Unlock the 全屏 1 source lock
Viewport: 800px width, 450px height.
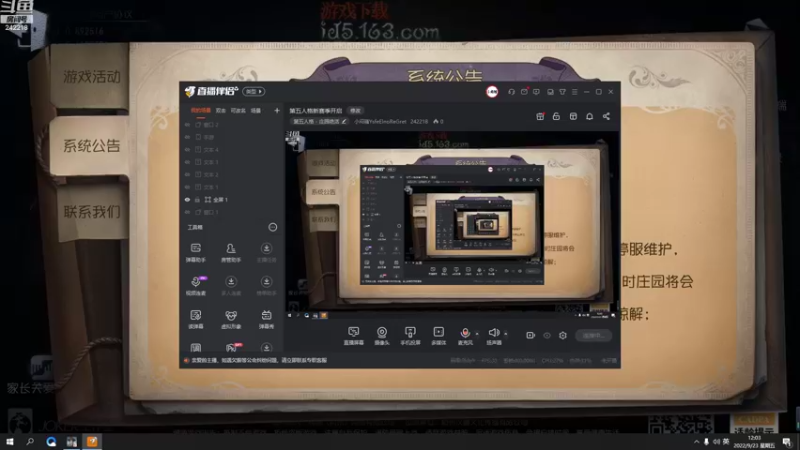point(197,199)
